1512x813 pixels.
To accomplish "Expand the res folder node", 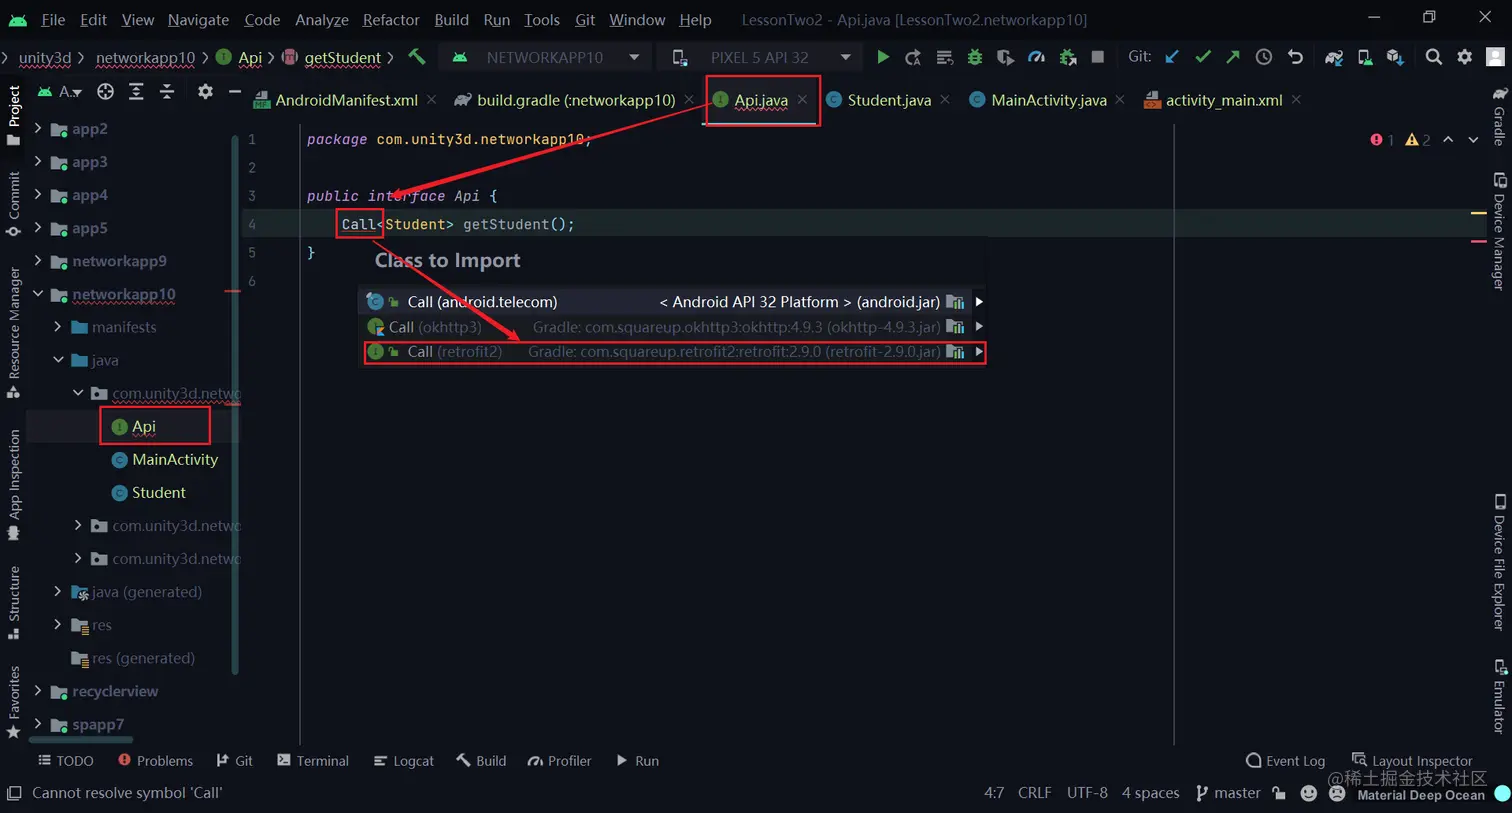I will [57, 625].
